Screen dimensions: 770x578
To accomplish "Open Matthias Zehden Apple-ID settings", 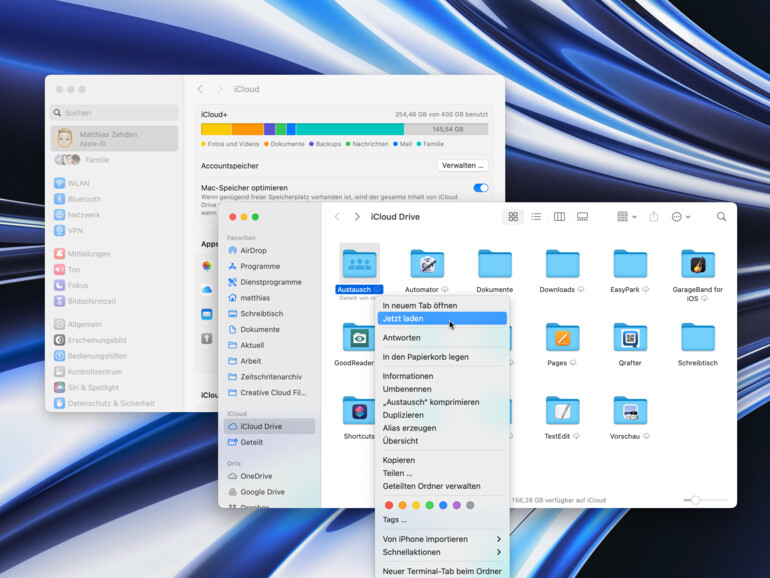I will coord(114,138).
